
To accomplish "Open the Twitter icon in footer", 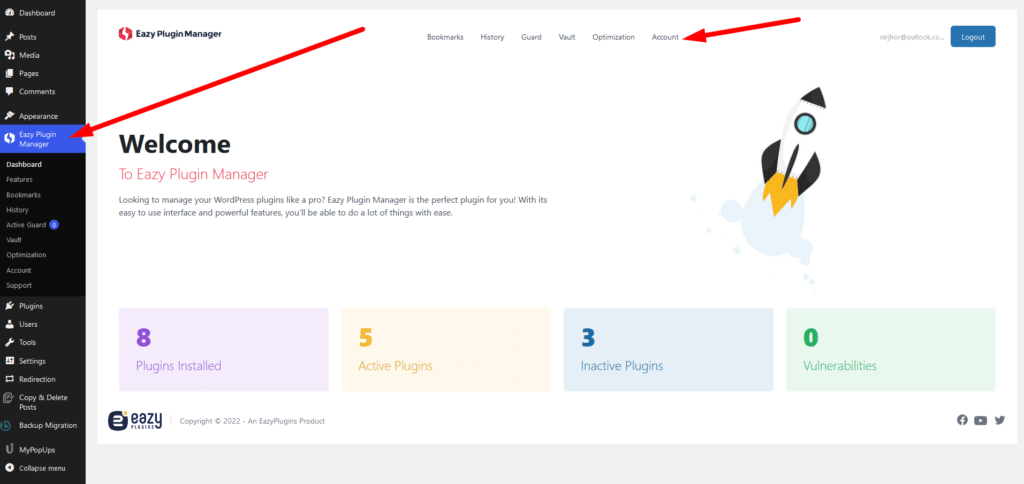I will pyautogui.click(x=999, y=420).
